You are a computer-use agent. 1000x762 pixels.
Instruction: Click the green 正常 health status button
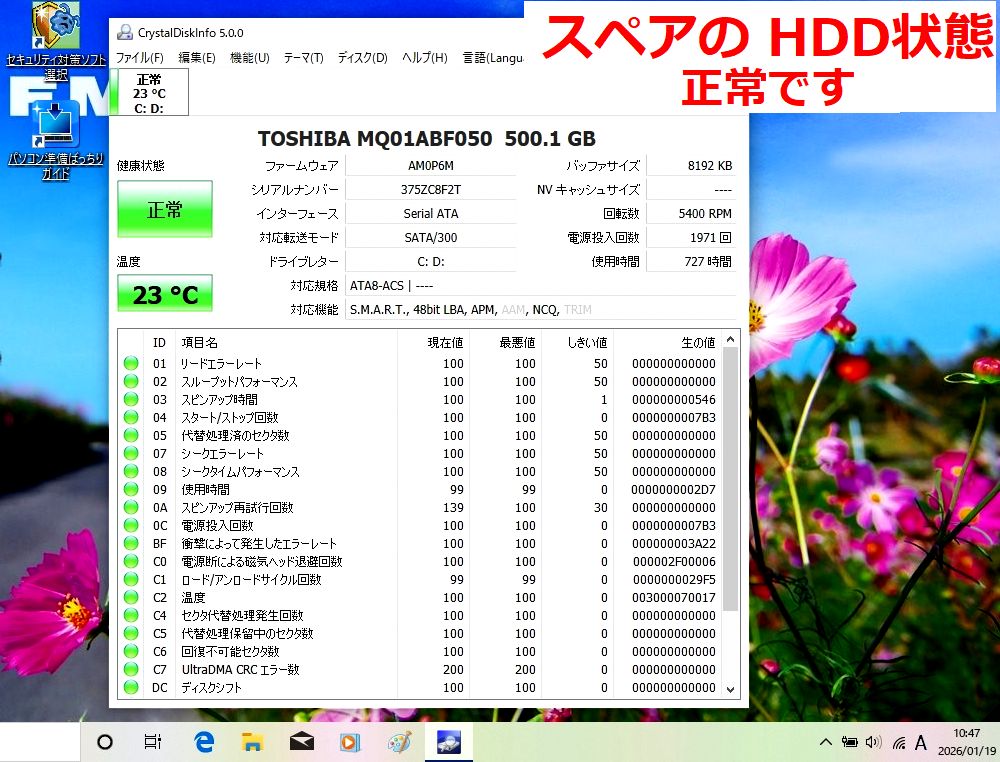(165, 209)
